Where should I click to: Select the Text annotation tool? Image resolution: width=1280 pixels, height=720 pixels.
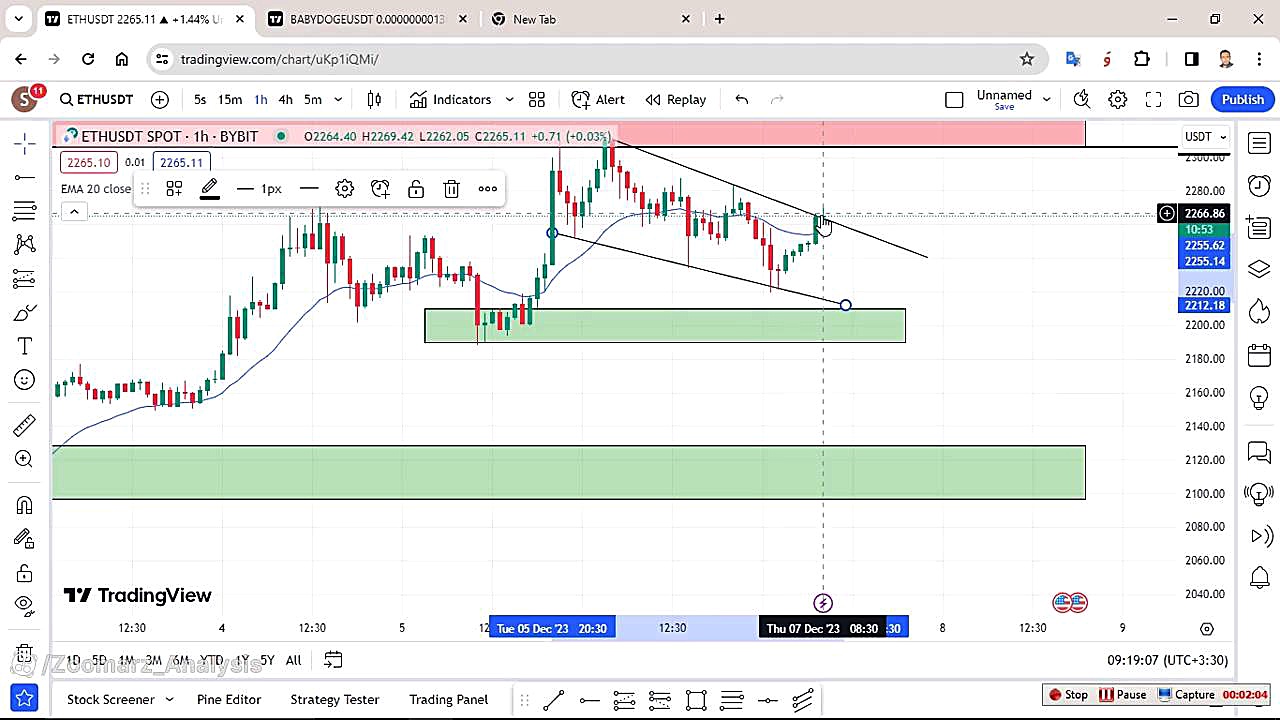[25, 346]
